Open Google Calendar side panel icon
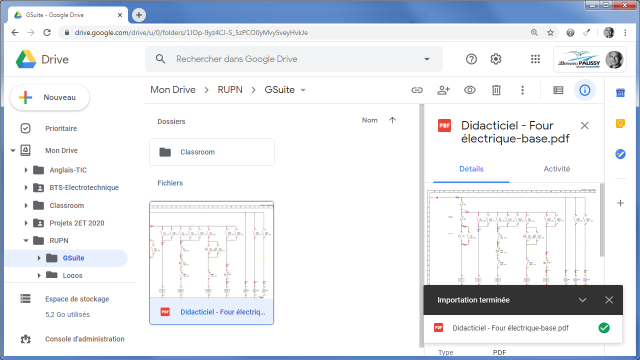The image size is (640, 360). (x=620, y=93)
